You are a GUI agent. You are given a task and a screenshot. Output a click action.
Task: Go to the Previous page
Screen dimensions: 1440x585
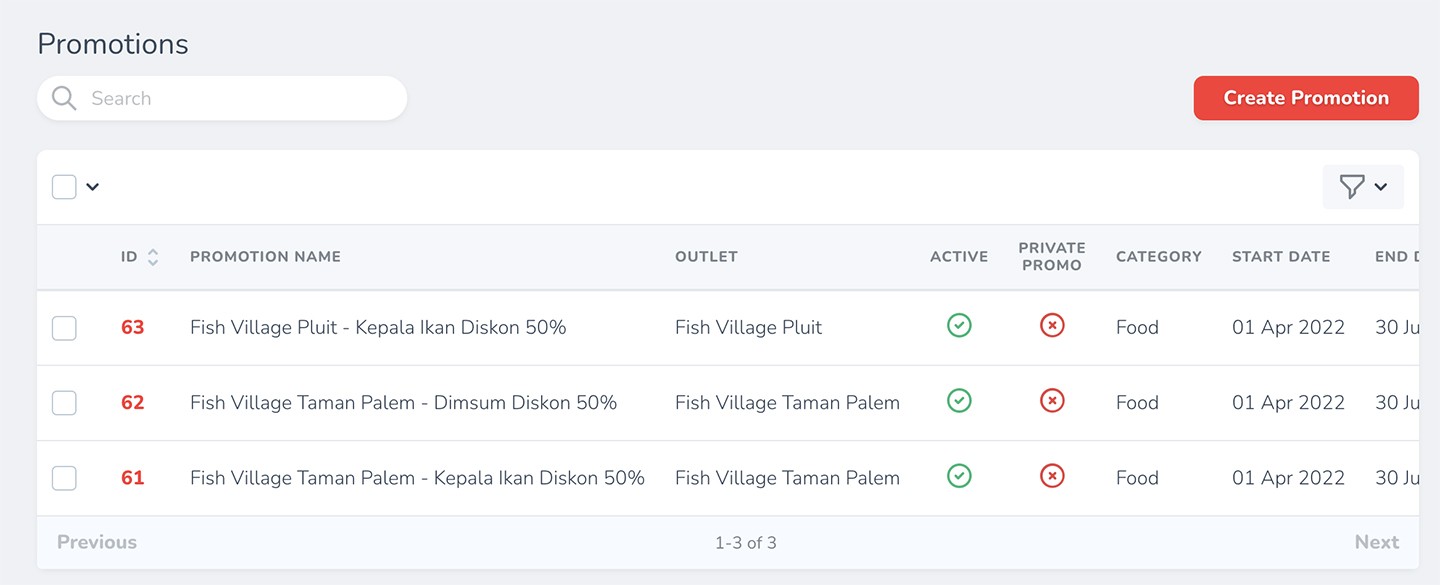pyautogui.click(x=97, y=542)
